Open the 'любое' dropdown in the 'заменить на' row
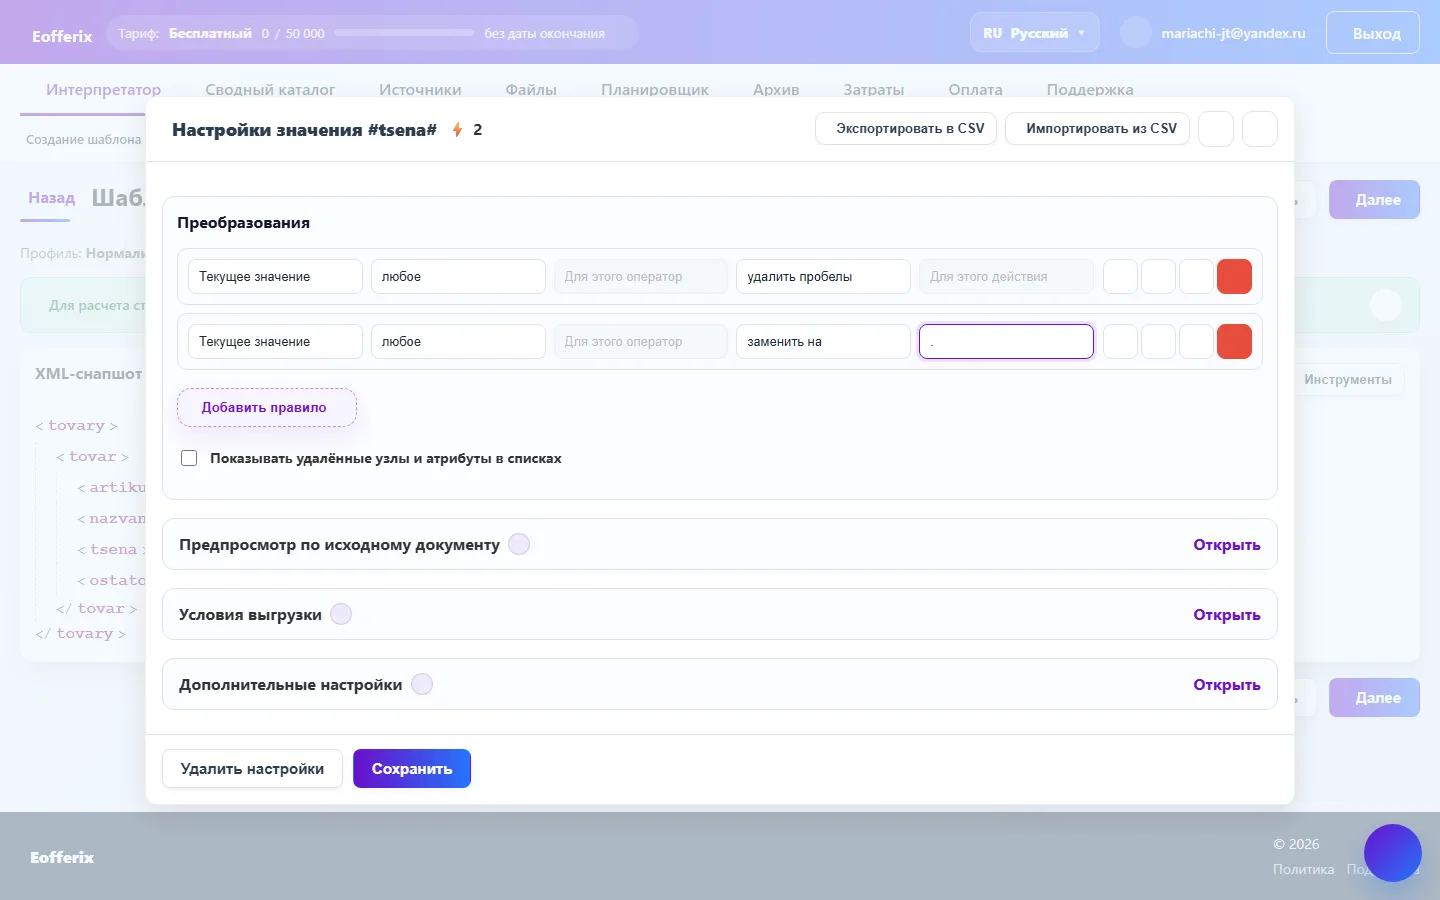This screenshot has width=1440, height=900. click(458, 342)
